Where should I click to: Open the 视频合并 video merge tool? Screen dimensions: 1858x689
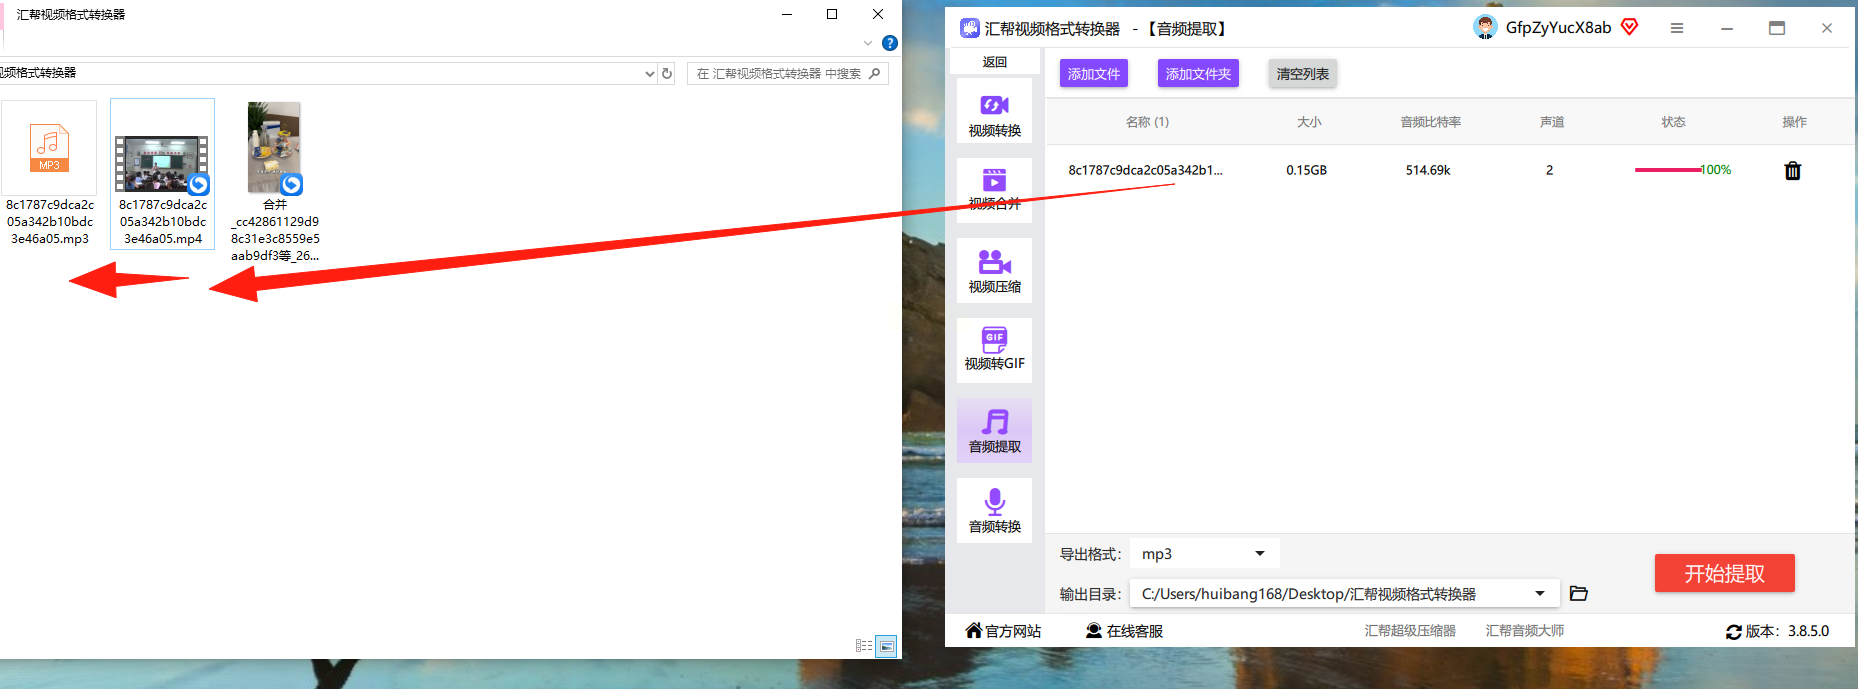(994, 190)
